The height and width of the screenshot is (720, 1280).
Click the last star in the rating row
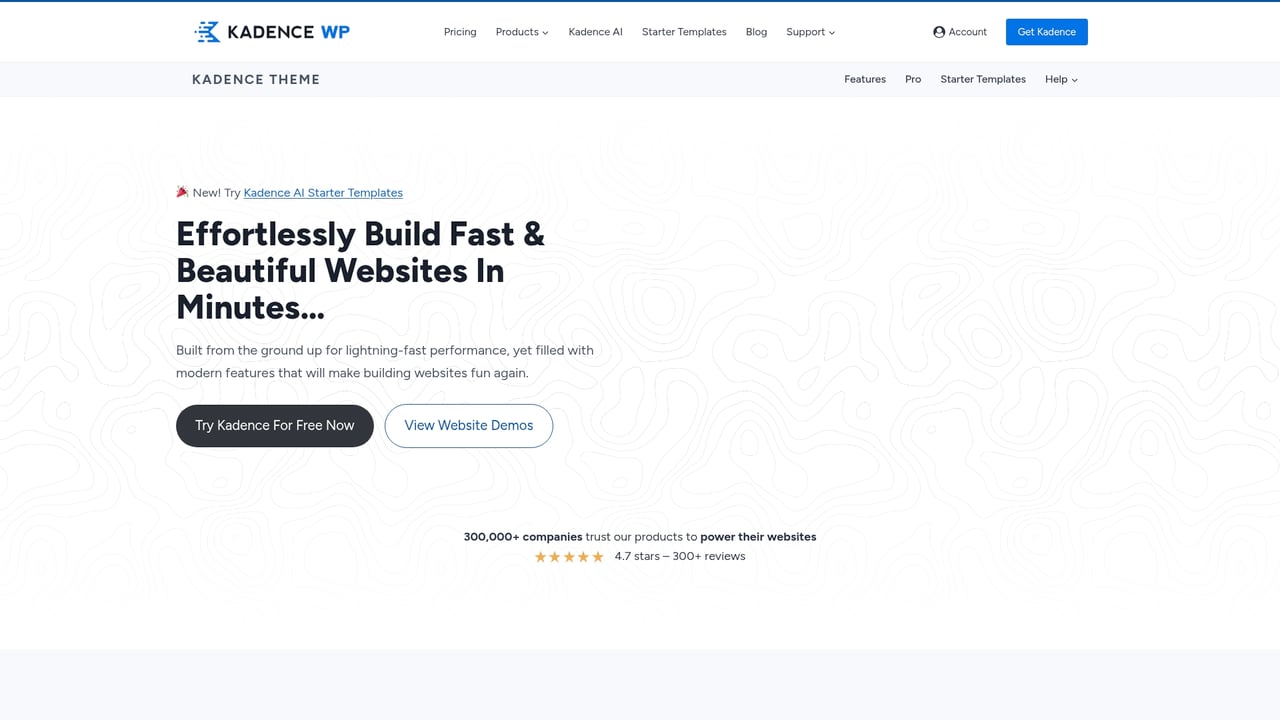pos(597,556)
